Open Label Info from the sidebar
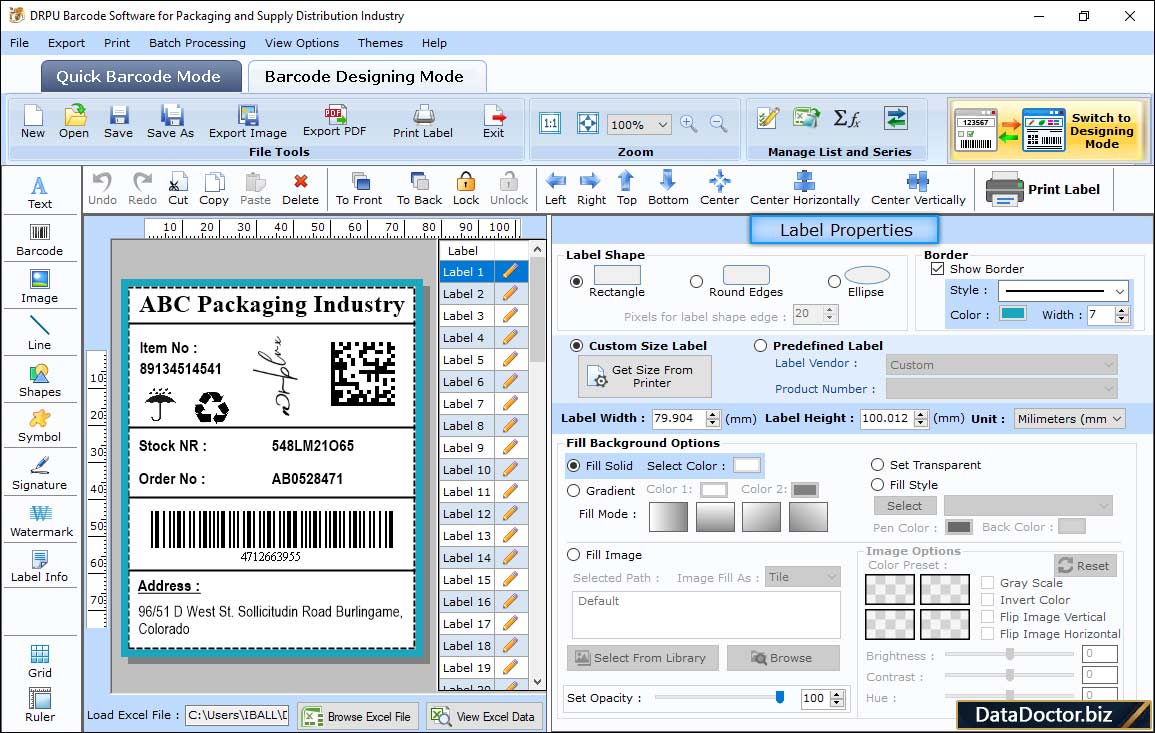Screen dimensions: 1155x733 coord(40,567)
